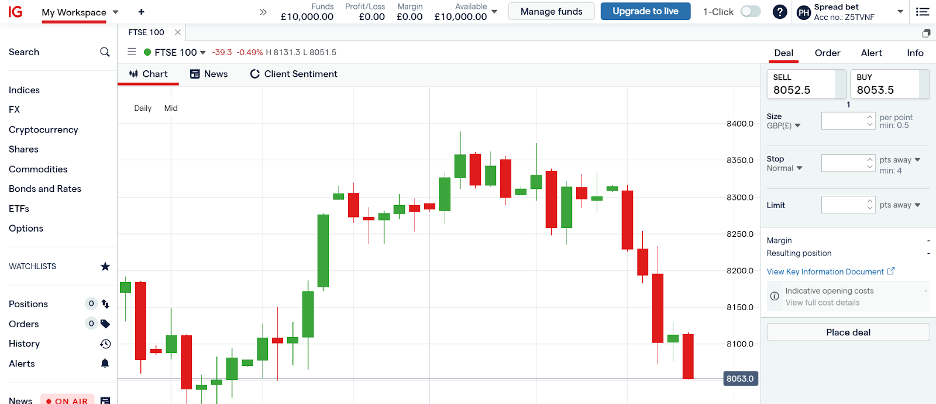Click the help question mark icon
936x404 pixels.
point(780,12)
